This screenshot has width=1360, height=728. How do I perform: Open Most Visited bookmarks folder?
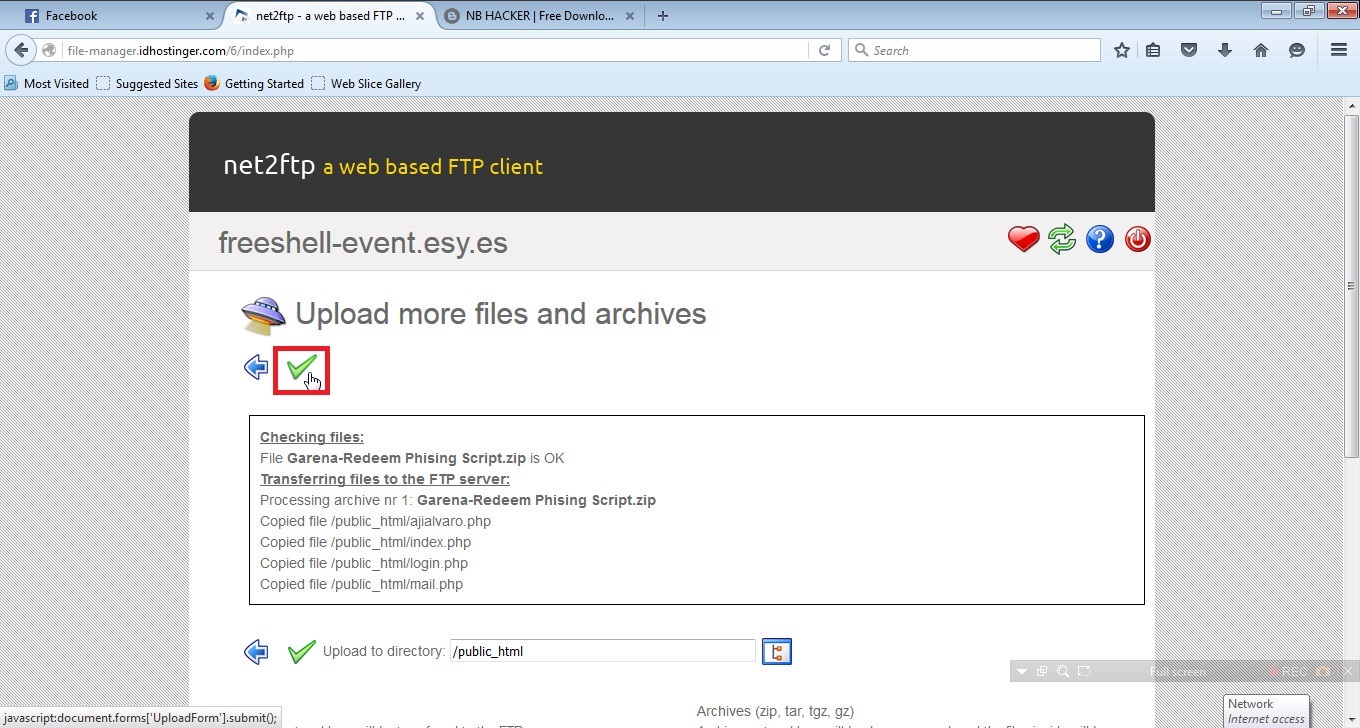pos(47,84)
